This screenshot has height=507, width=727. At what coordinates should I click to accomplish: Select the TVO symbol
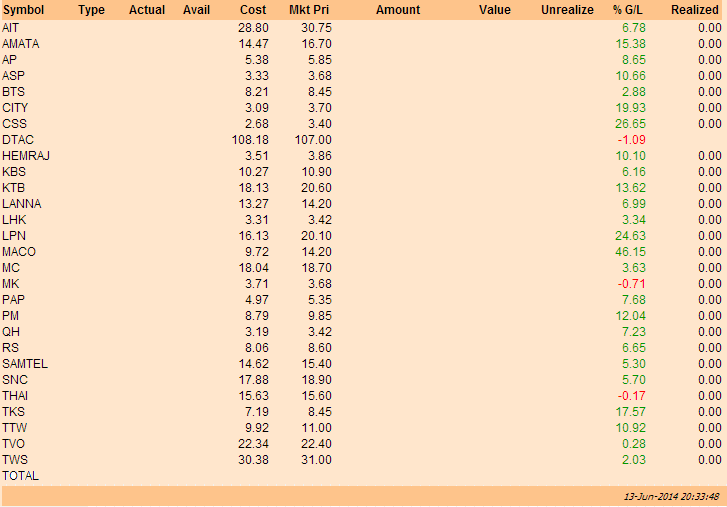pyautogui.click(x=13, y=444)
